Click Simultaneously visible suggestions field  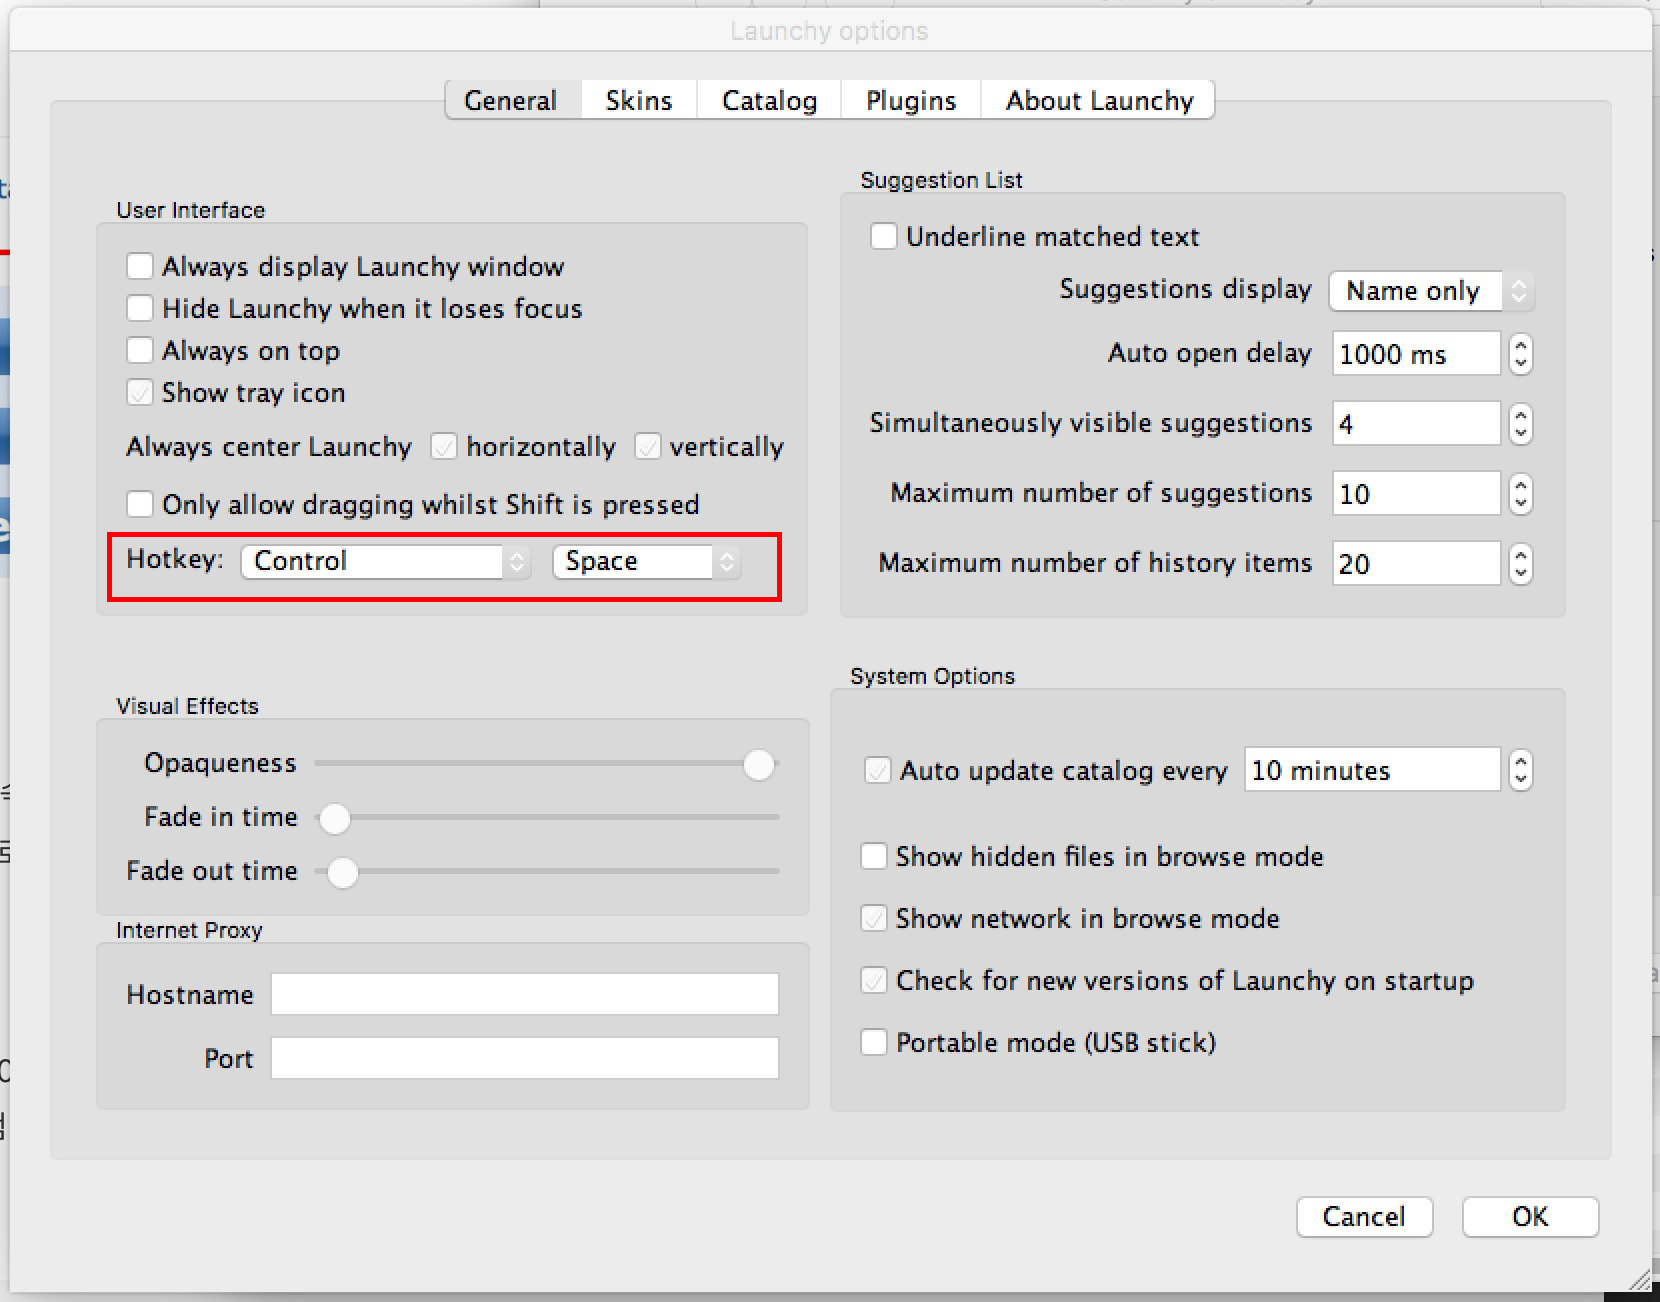tap(1416, 424)
